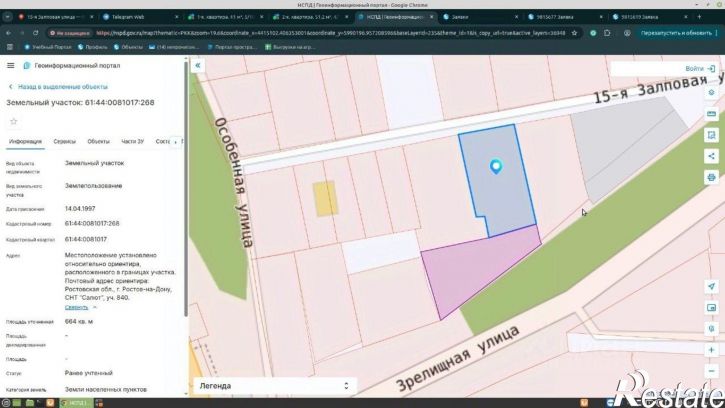This screenshot has width=725, height=408.
Task: Open the tab search dropdown
Action: click(7, 17)
